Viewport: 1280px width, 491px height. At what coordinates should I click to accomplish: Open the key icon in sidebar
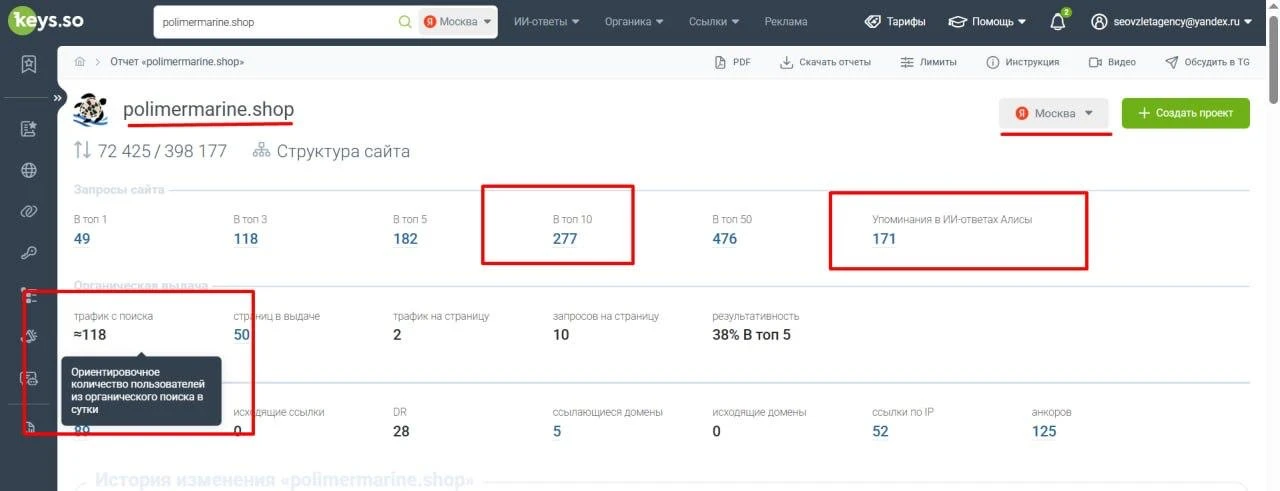(29, 253)
